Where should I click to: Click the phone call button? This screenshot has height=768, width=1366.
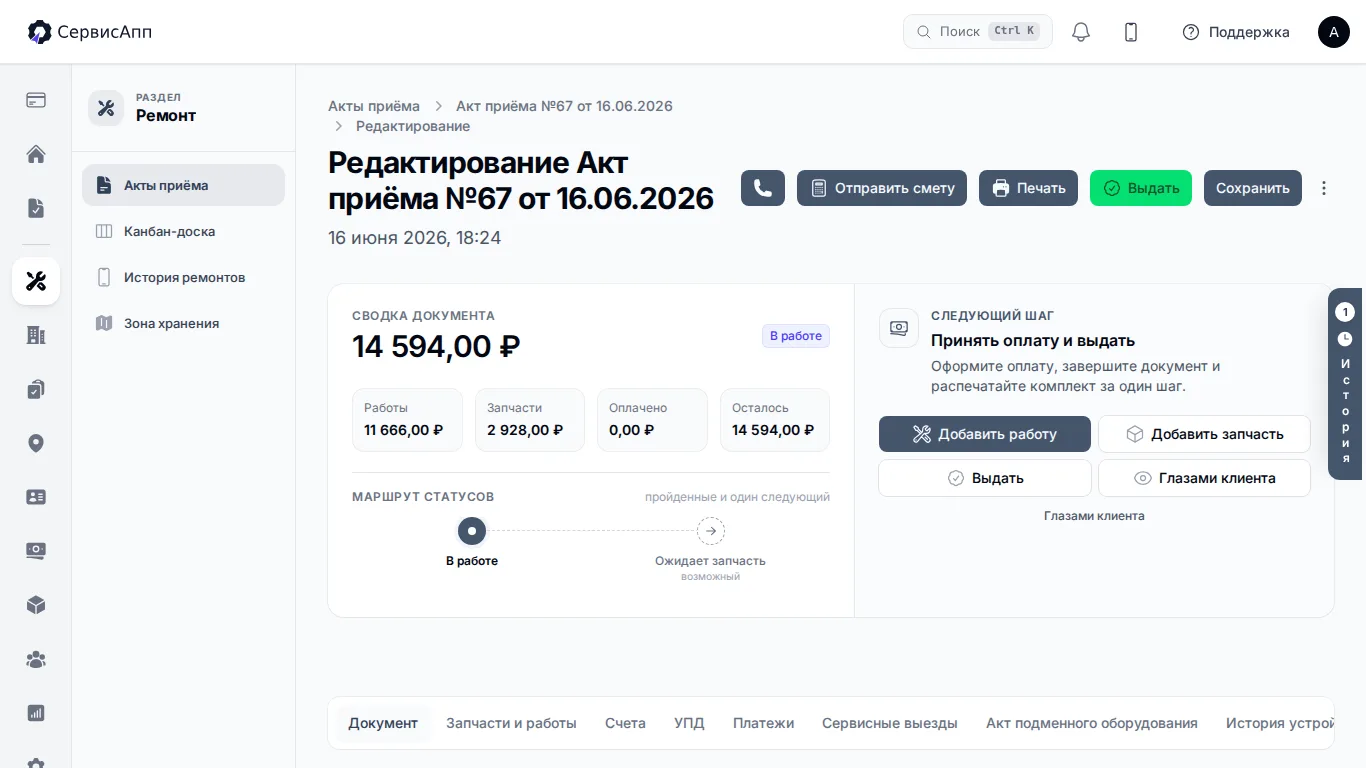pos(763,188)
